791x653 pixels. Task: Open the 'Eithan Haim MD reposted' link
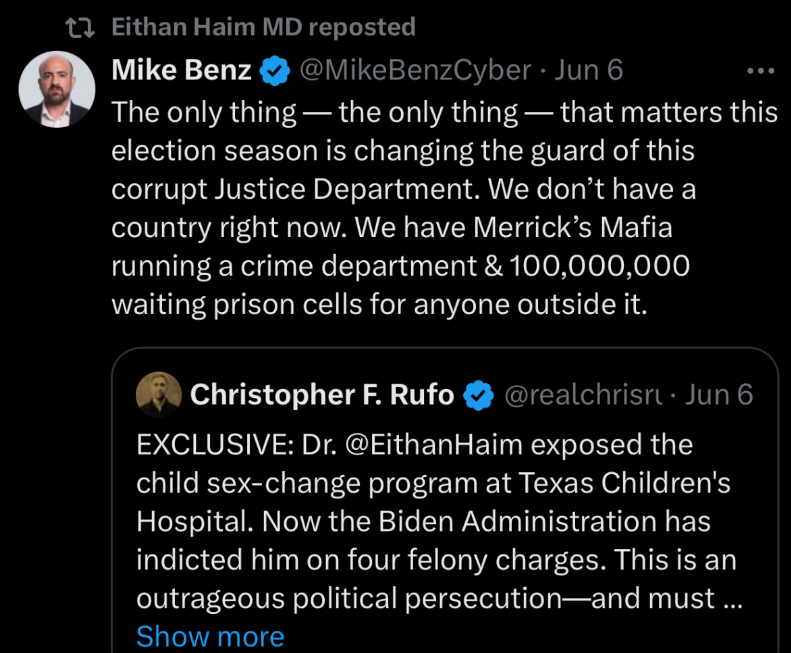262,27
